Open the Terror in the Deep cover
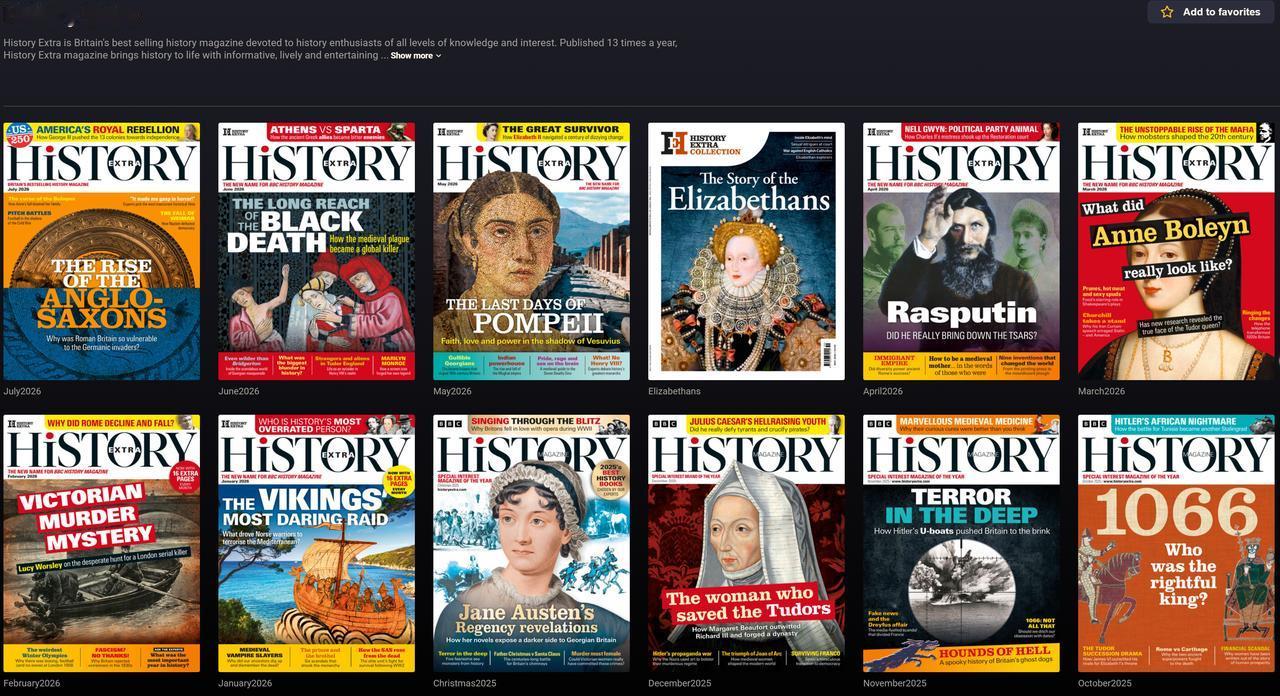Screen dimensions: 1280x696 tap(961, 543)
